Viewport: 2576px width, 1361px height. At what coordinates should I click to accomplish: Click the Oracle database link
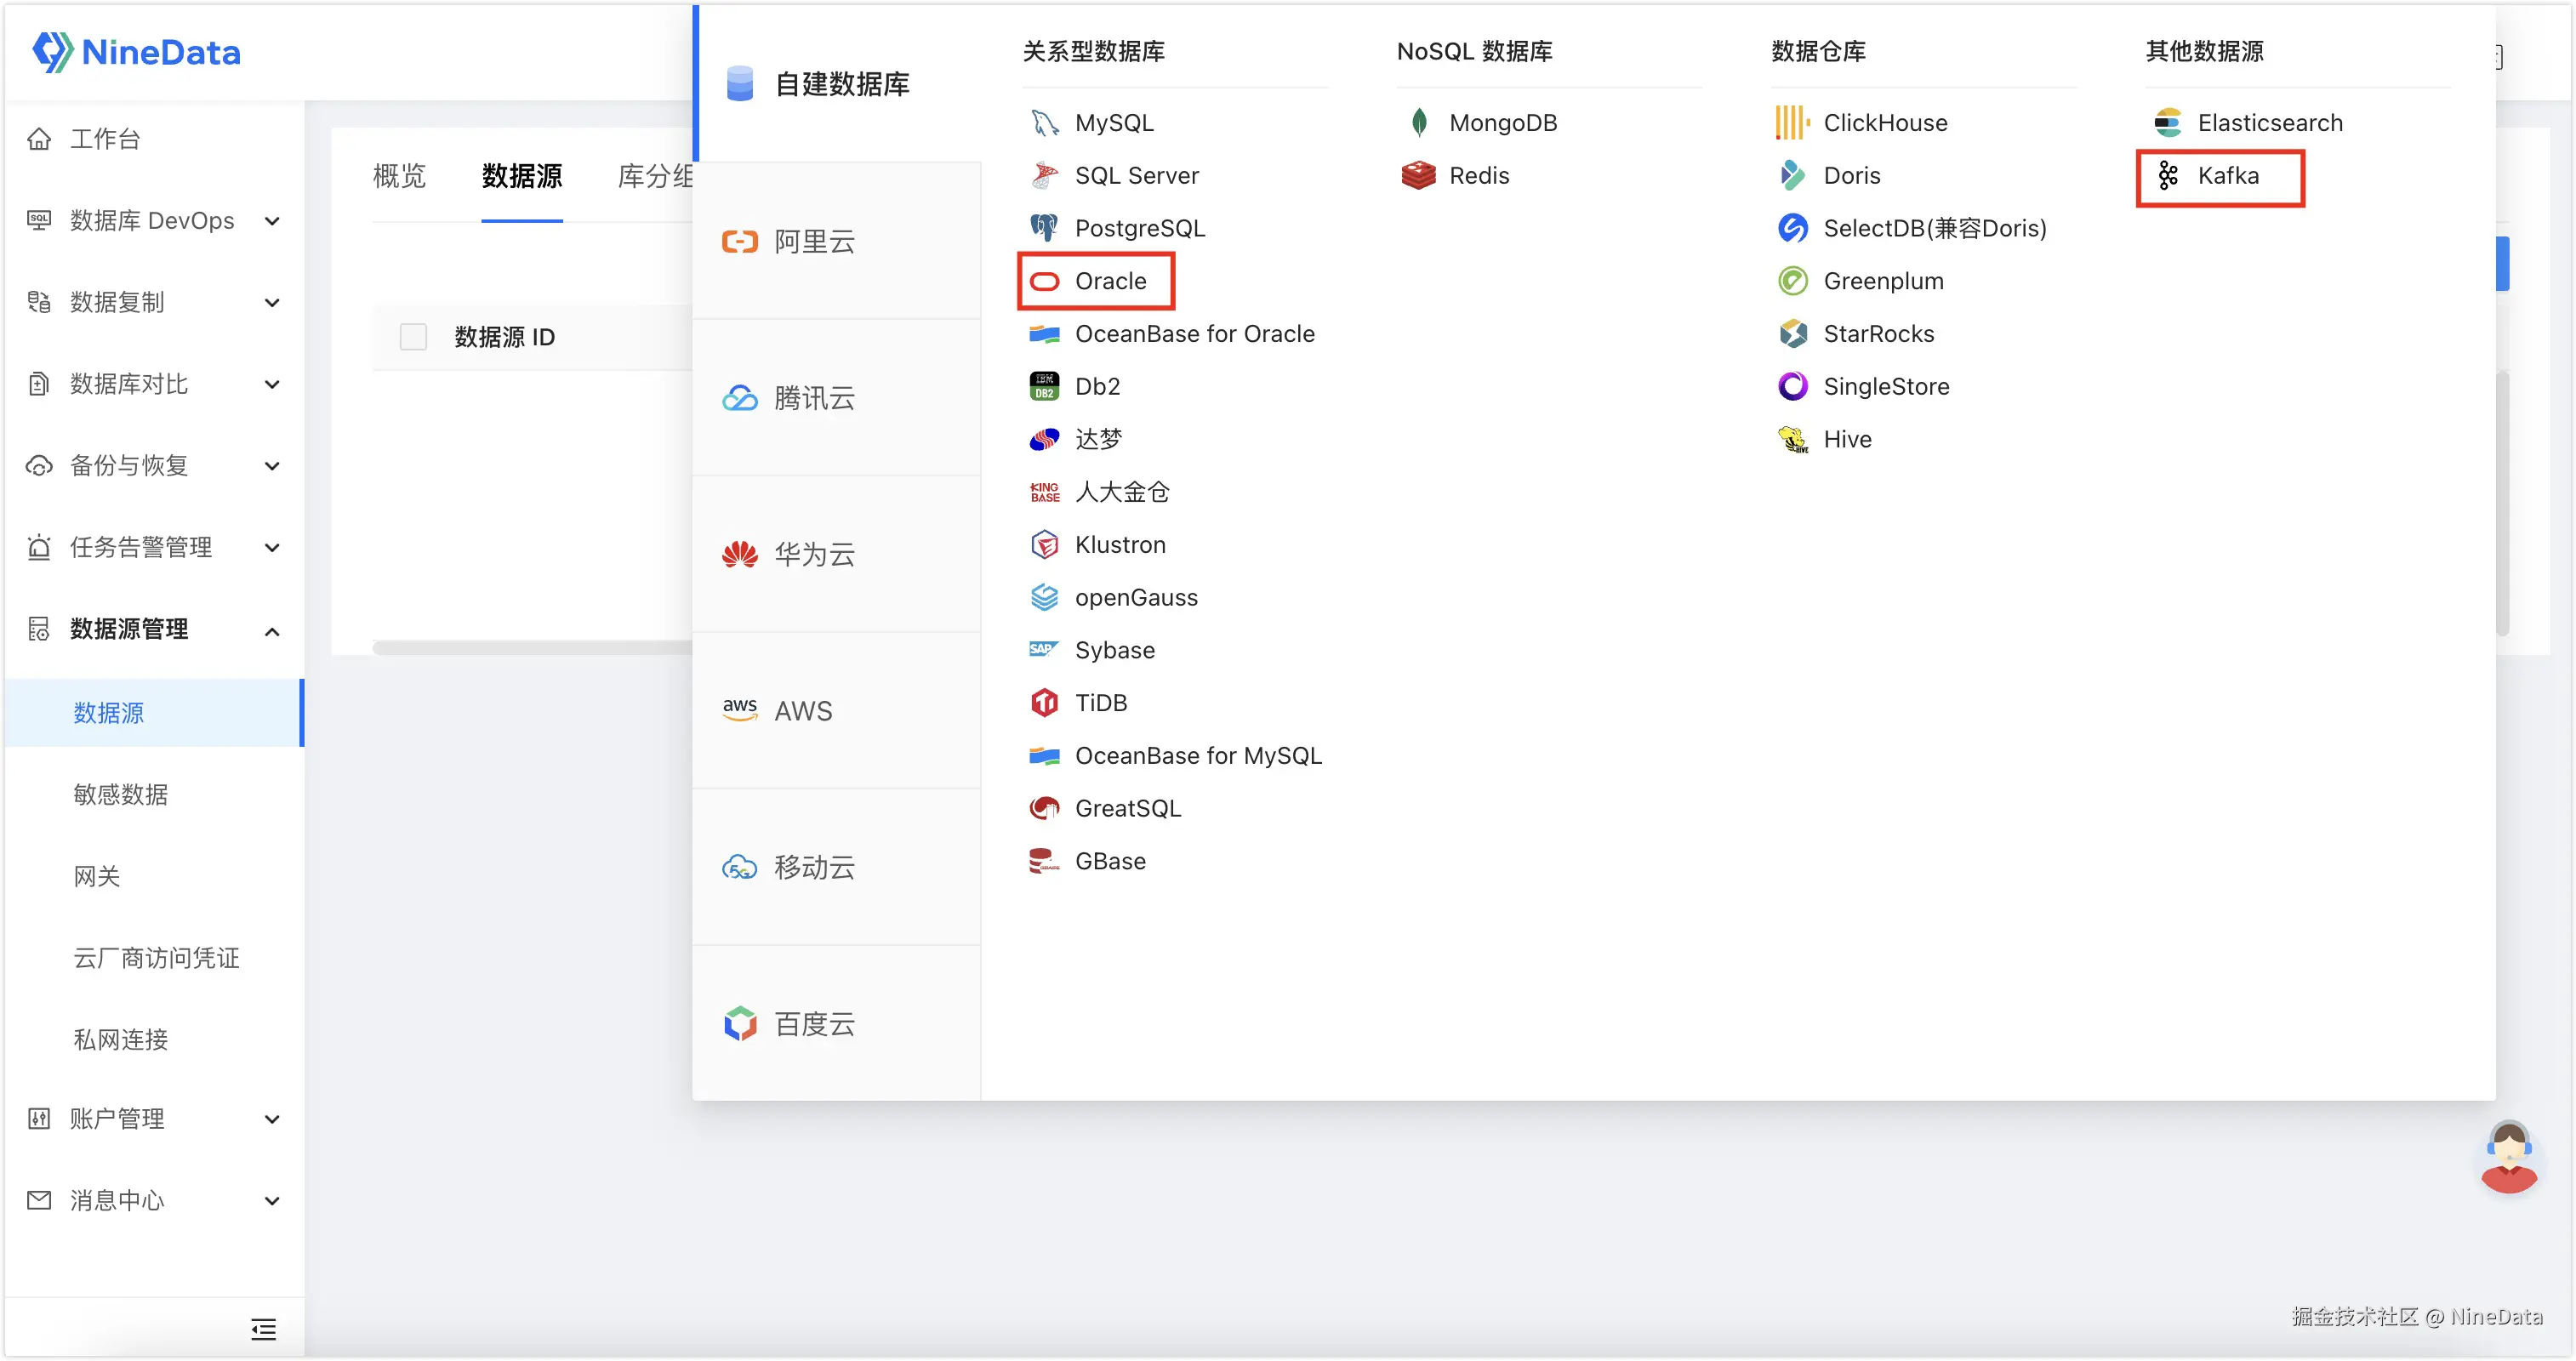click(x=1110, y=281)
